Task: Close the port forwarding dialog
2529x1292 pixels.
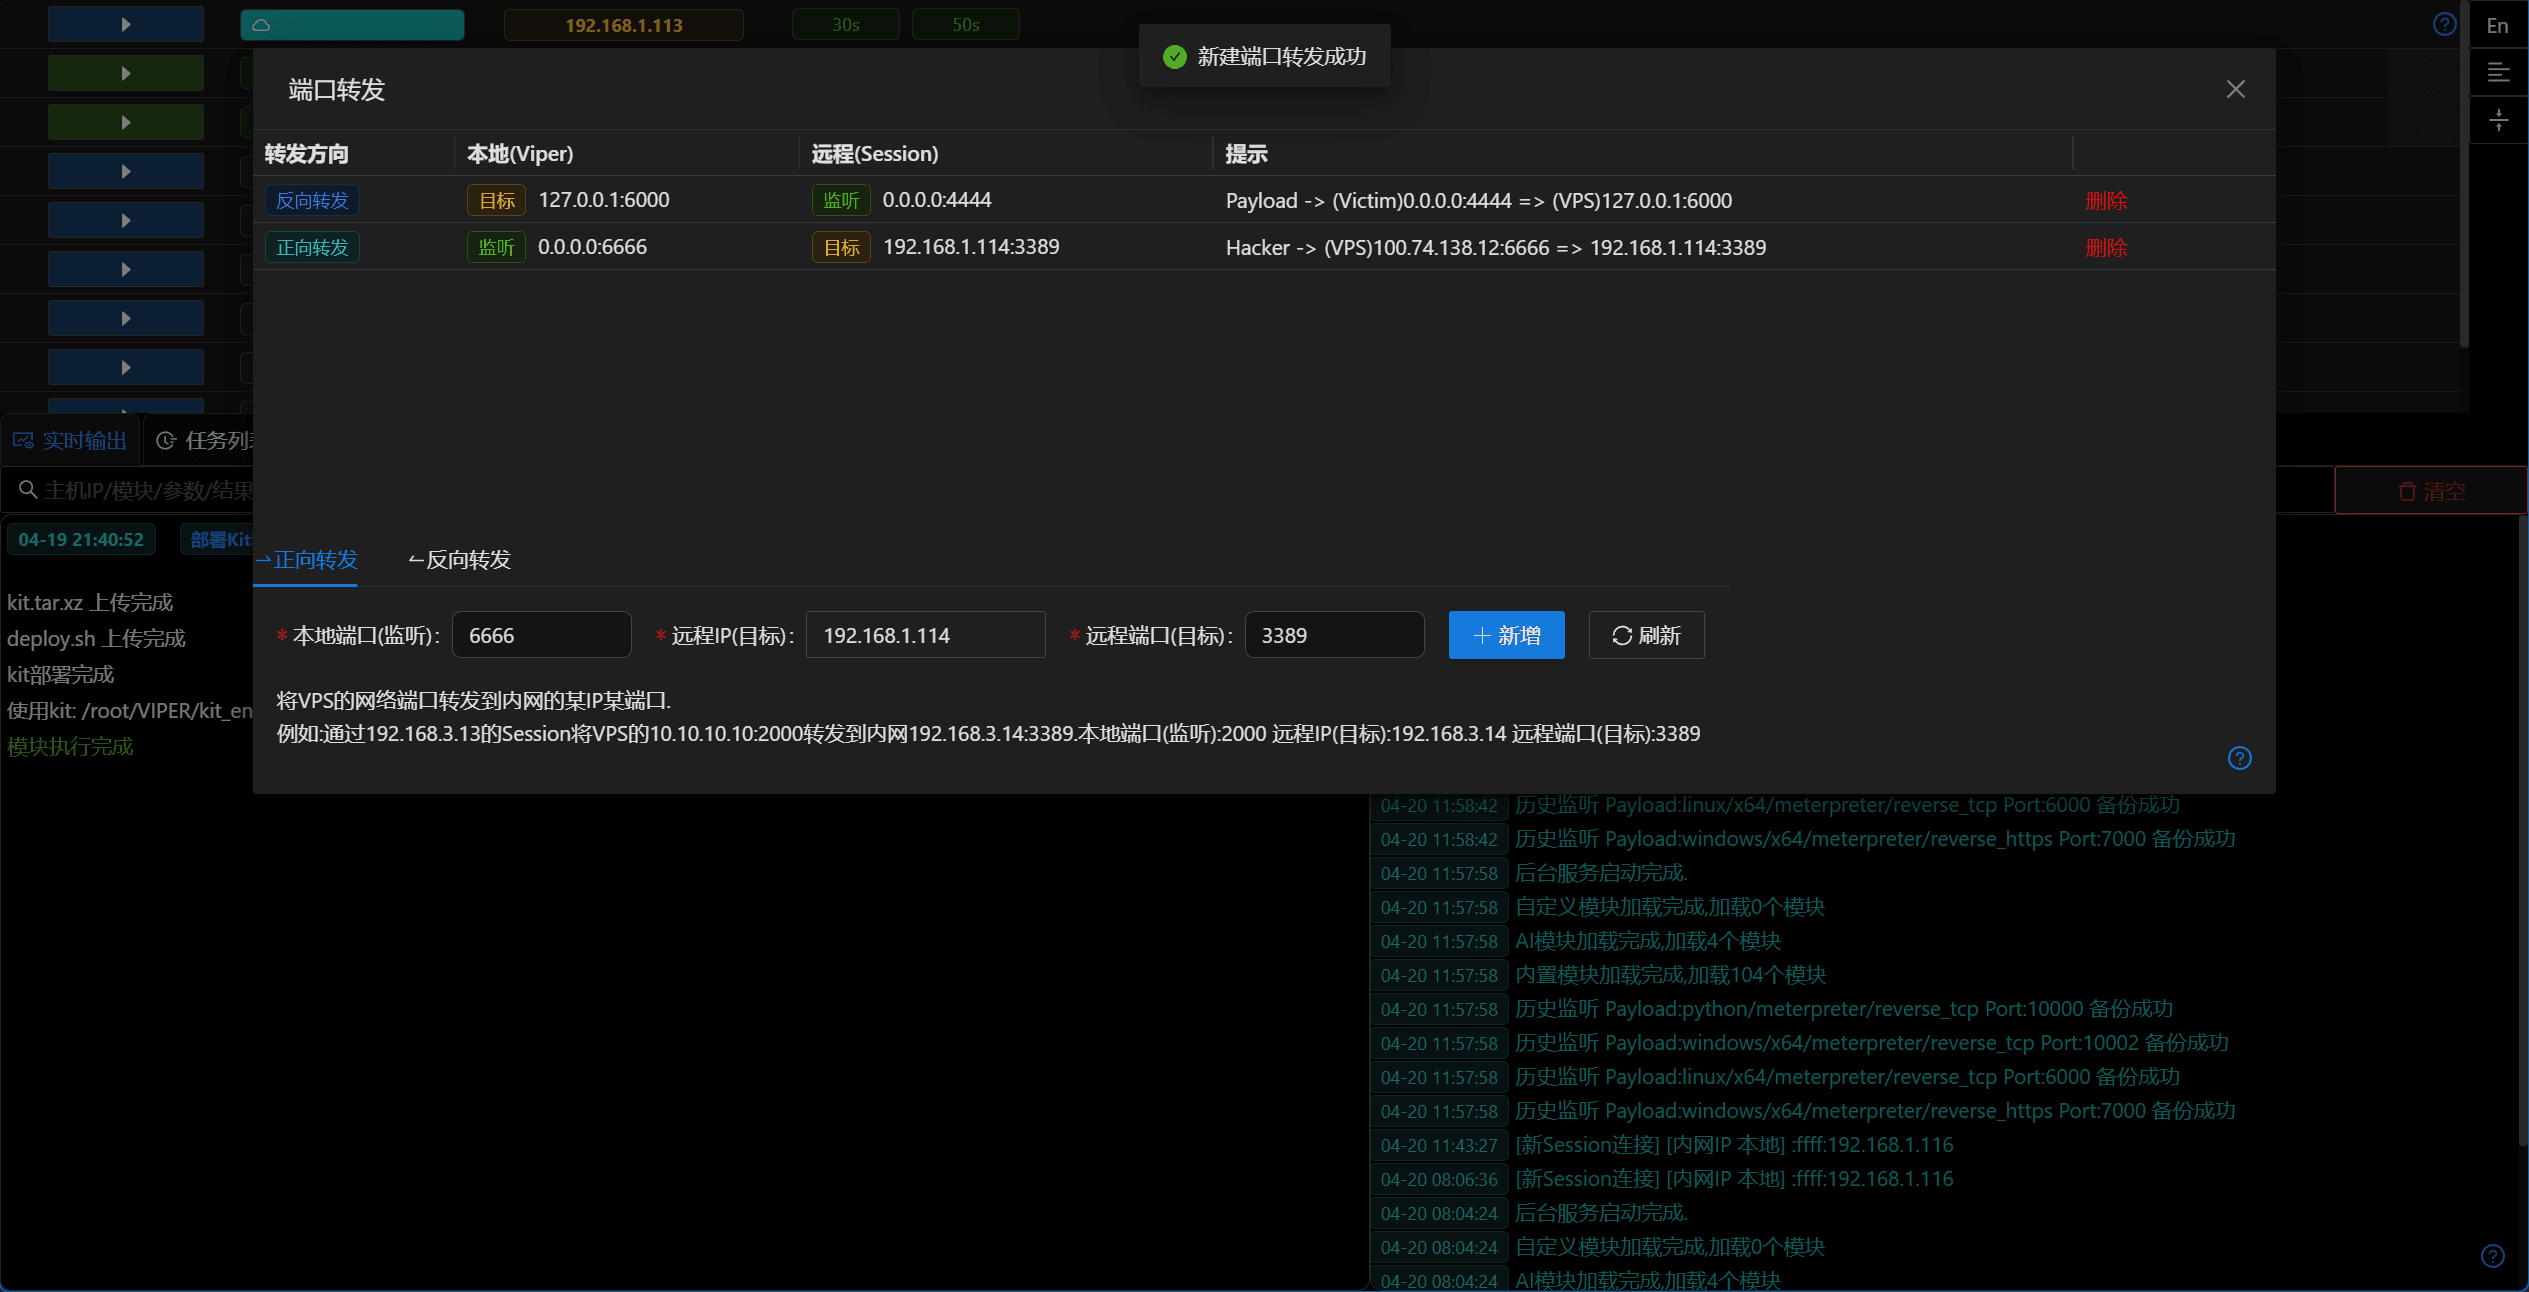Action: [2235, 89]
